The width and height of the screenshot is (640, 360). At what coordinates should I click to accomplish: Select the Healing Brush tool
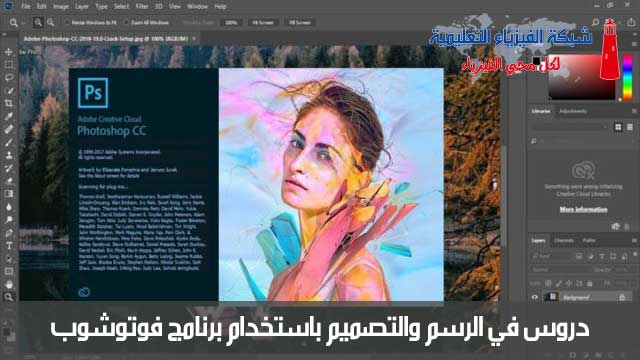[9, 129]
